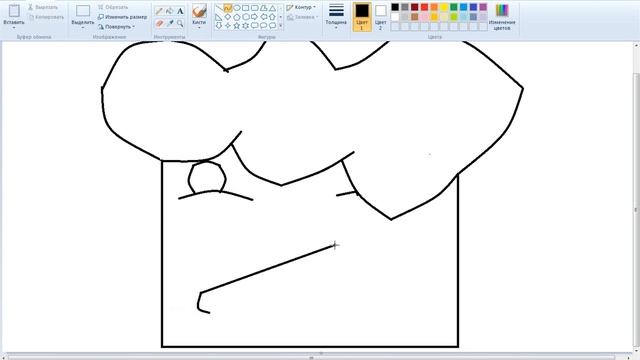Choose the Four-point star shape
The height and width of the screenshot is (360, 640).
(228, 26)
